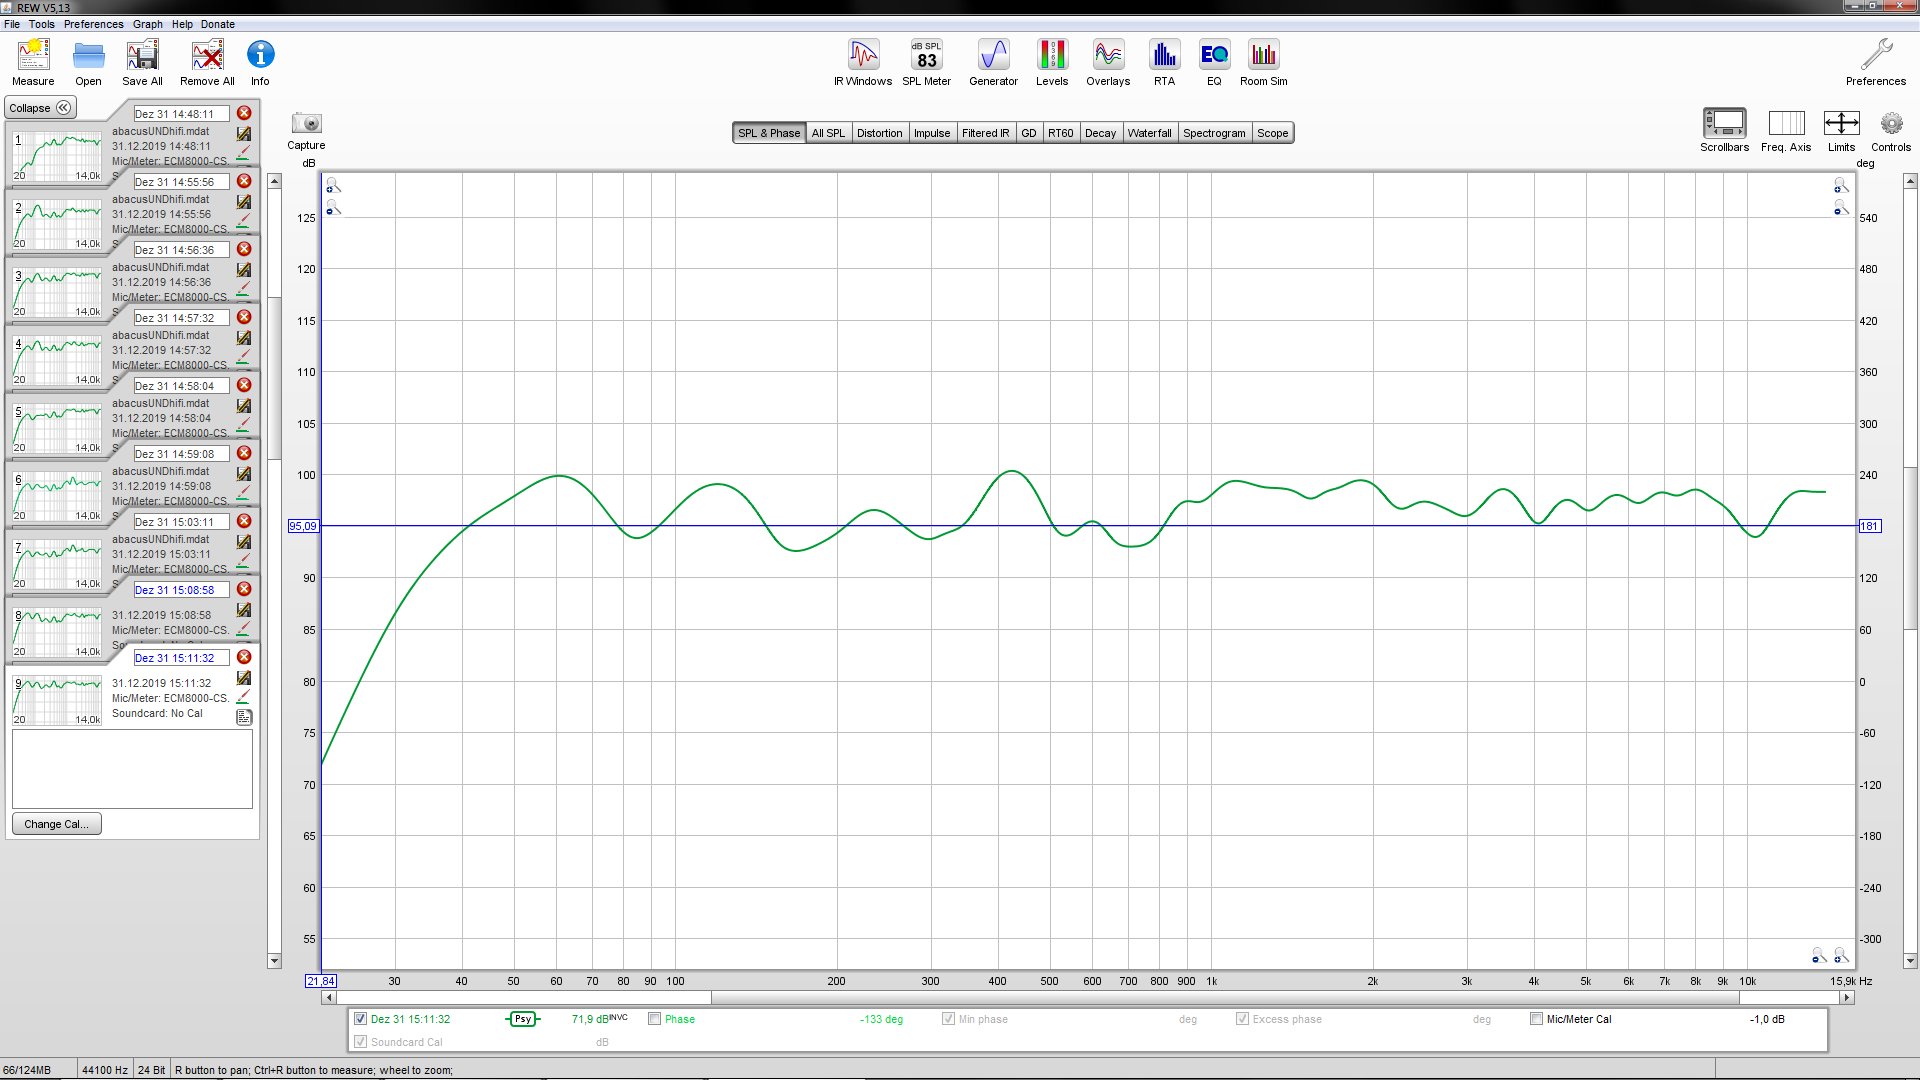Image resolution: width=1920 pixels, height=1080 pixels.
Task: Select the measurement 3 thumbnail
Action: 58,292
